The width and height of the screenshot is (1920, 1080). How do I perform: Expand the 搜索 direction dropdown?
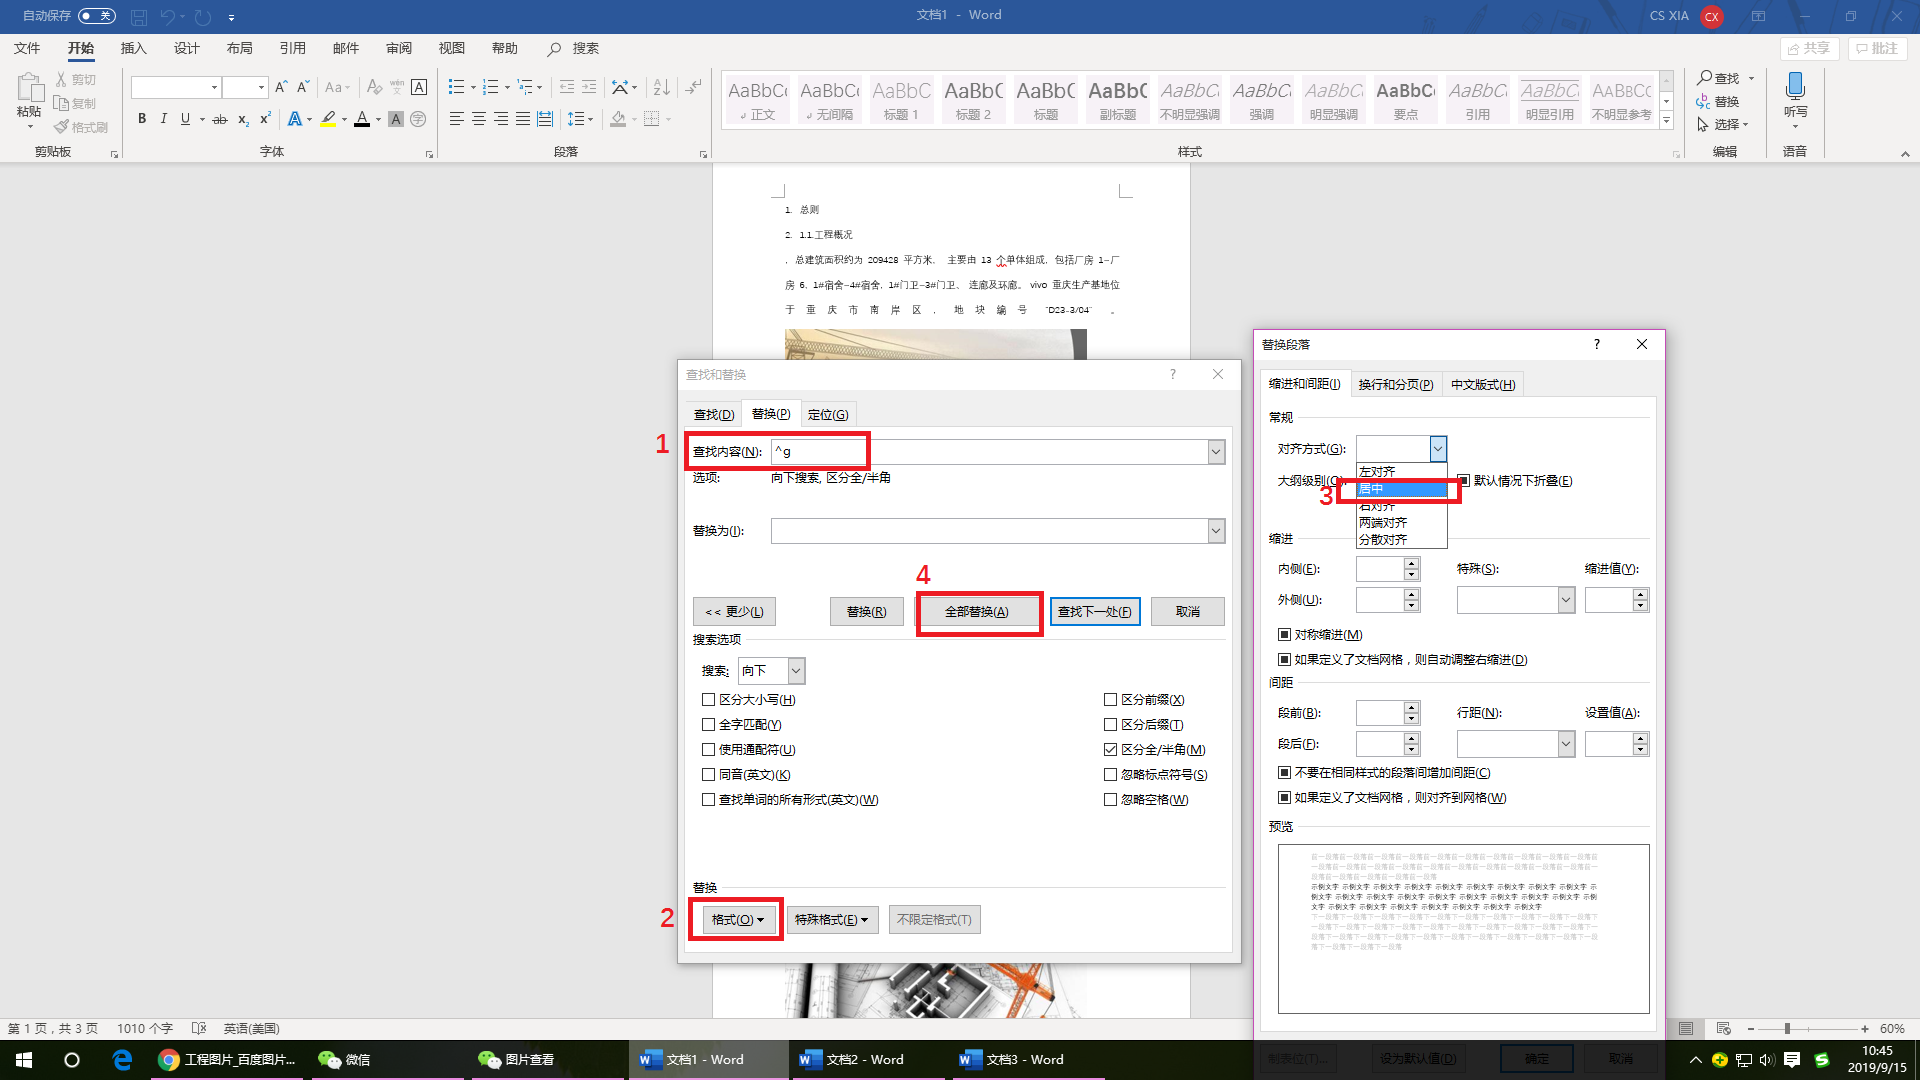796,671
